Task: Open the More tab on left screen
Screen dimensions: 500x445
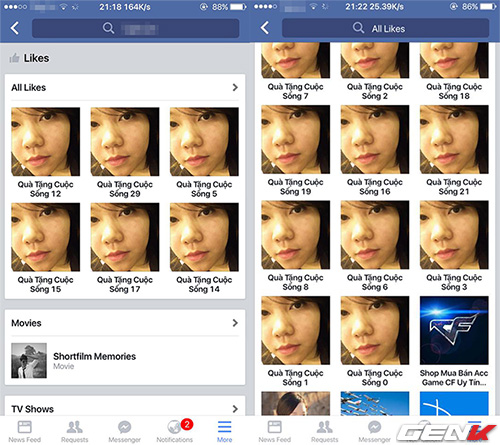Action: tap(225, 431)
